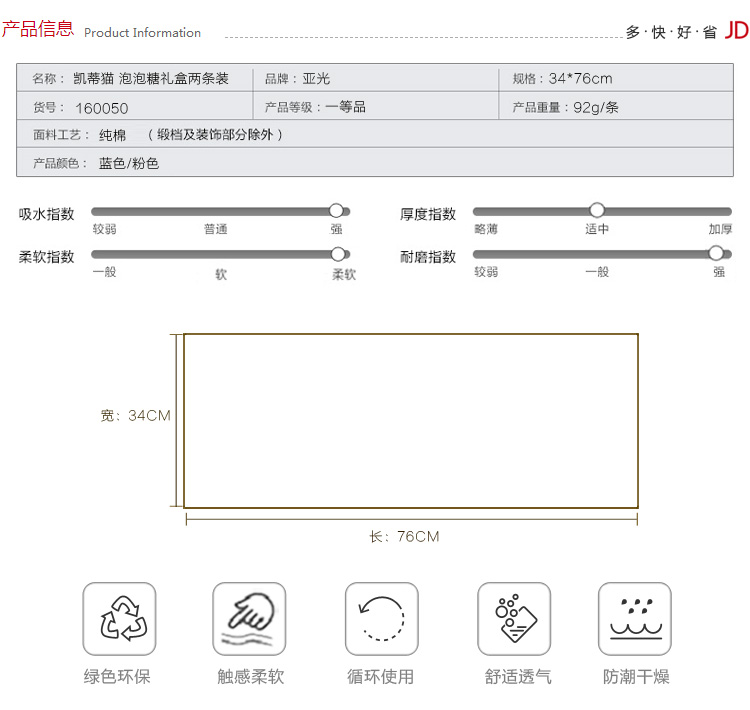Click the circular reuse arrow icon
The width and height of the screenshot is (750, 710).
[x=381, y=619]
